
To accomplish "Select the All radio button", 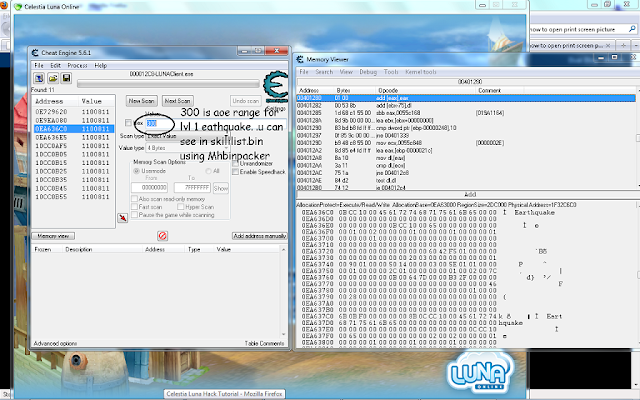I will pyautogui.click(x=208, y=171).
